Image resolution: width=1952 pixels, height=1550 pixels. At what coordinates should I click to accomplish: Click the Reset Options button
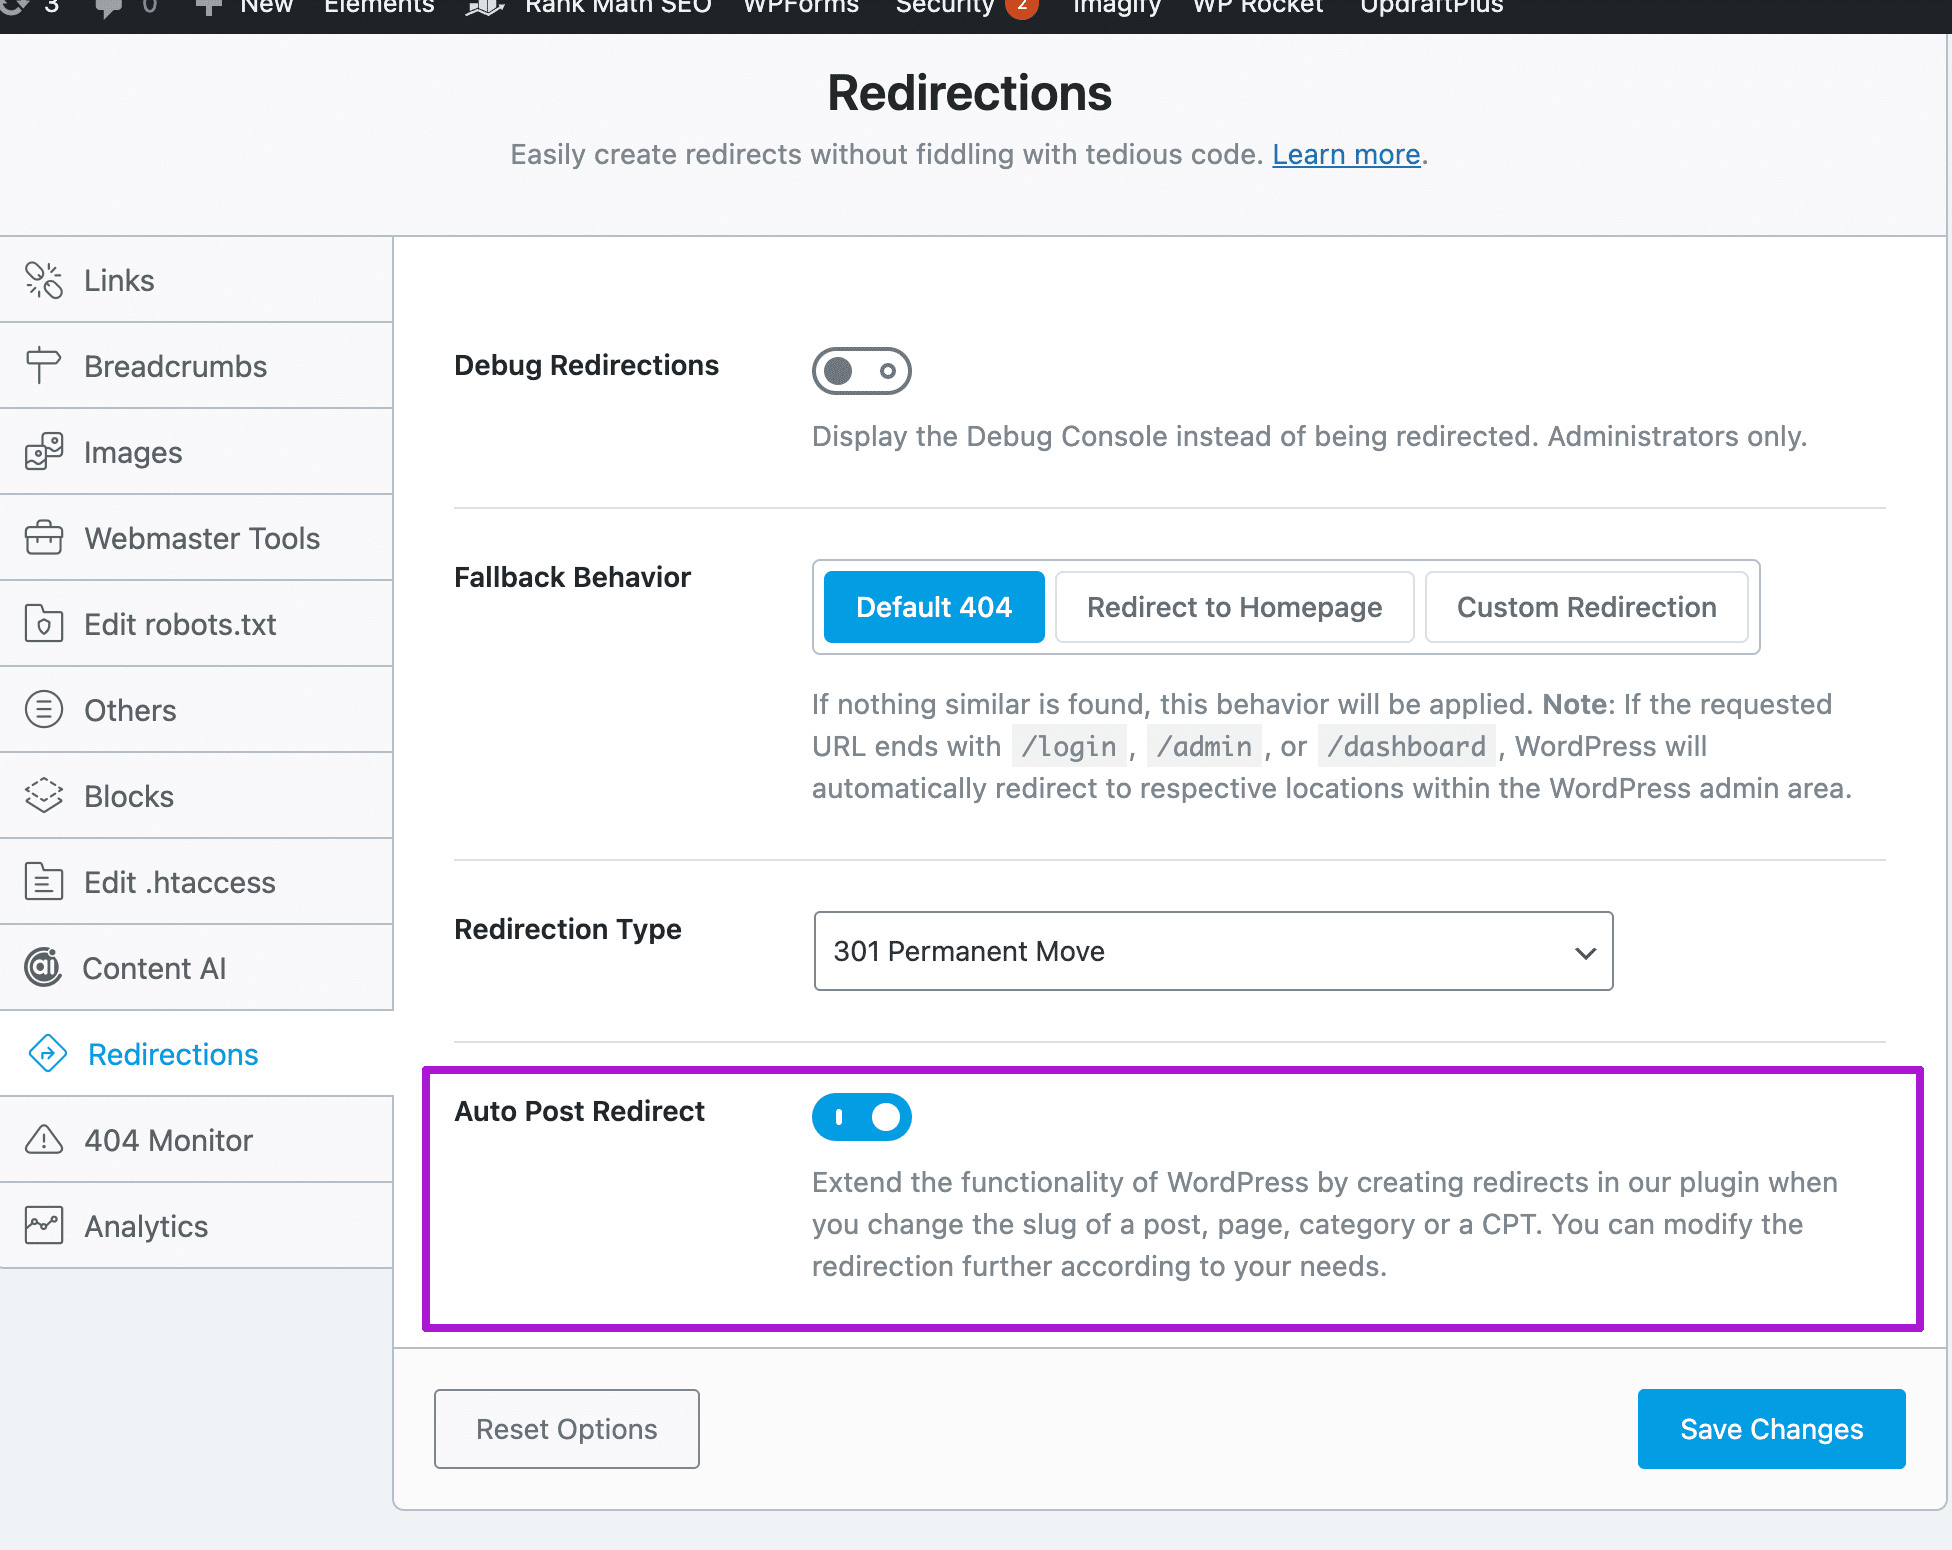[x=566, y=1429]
